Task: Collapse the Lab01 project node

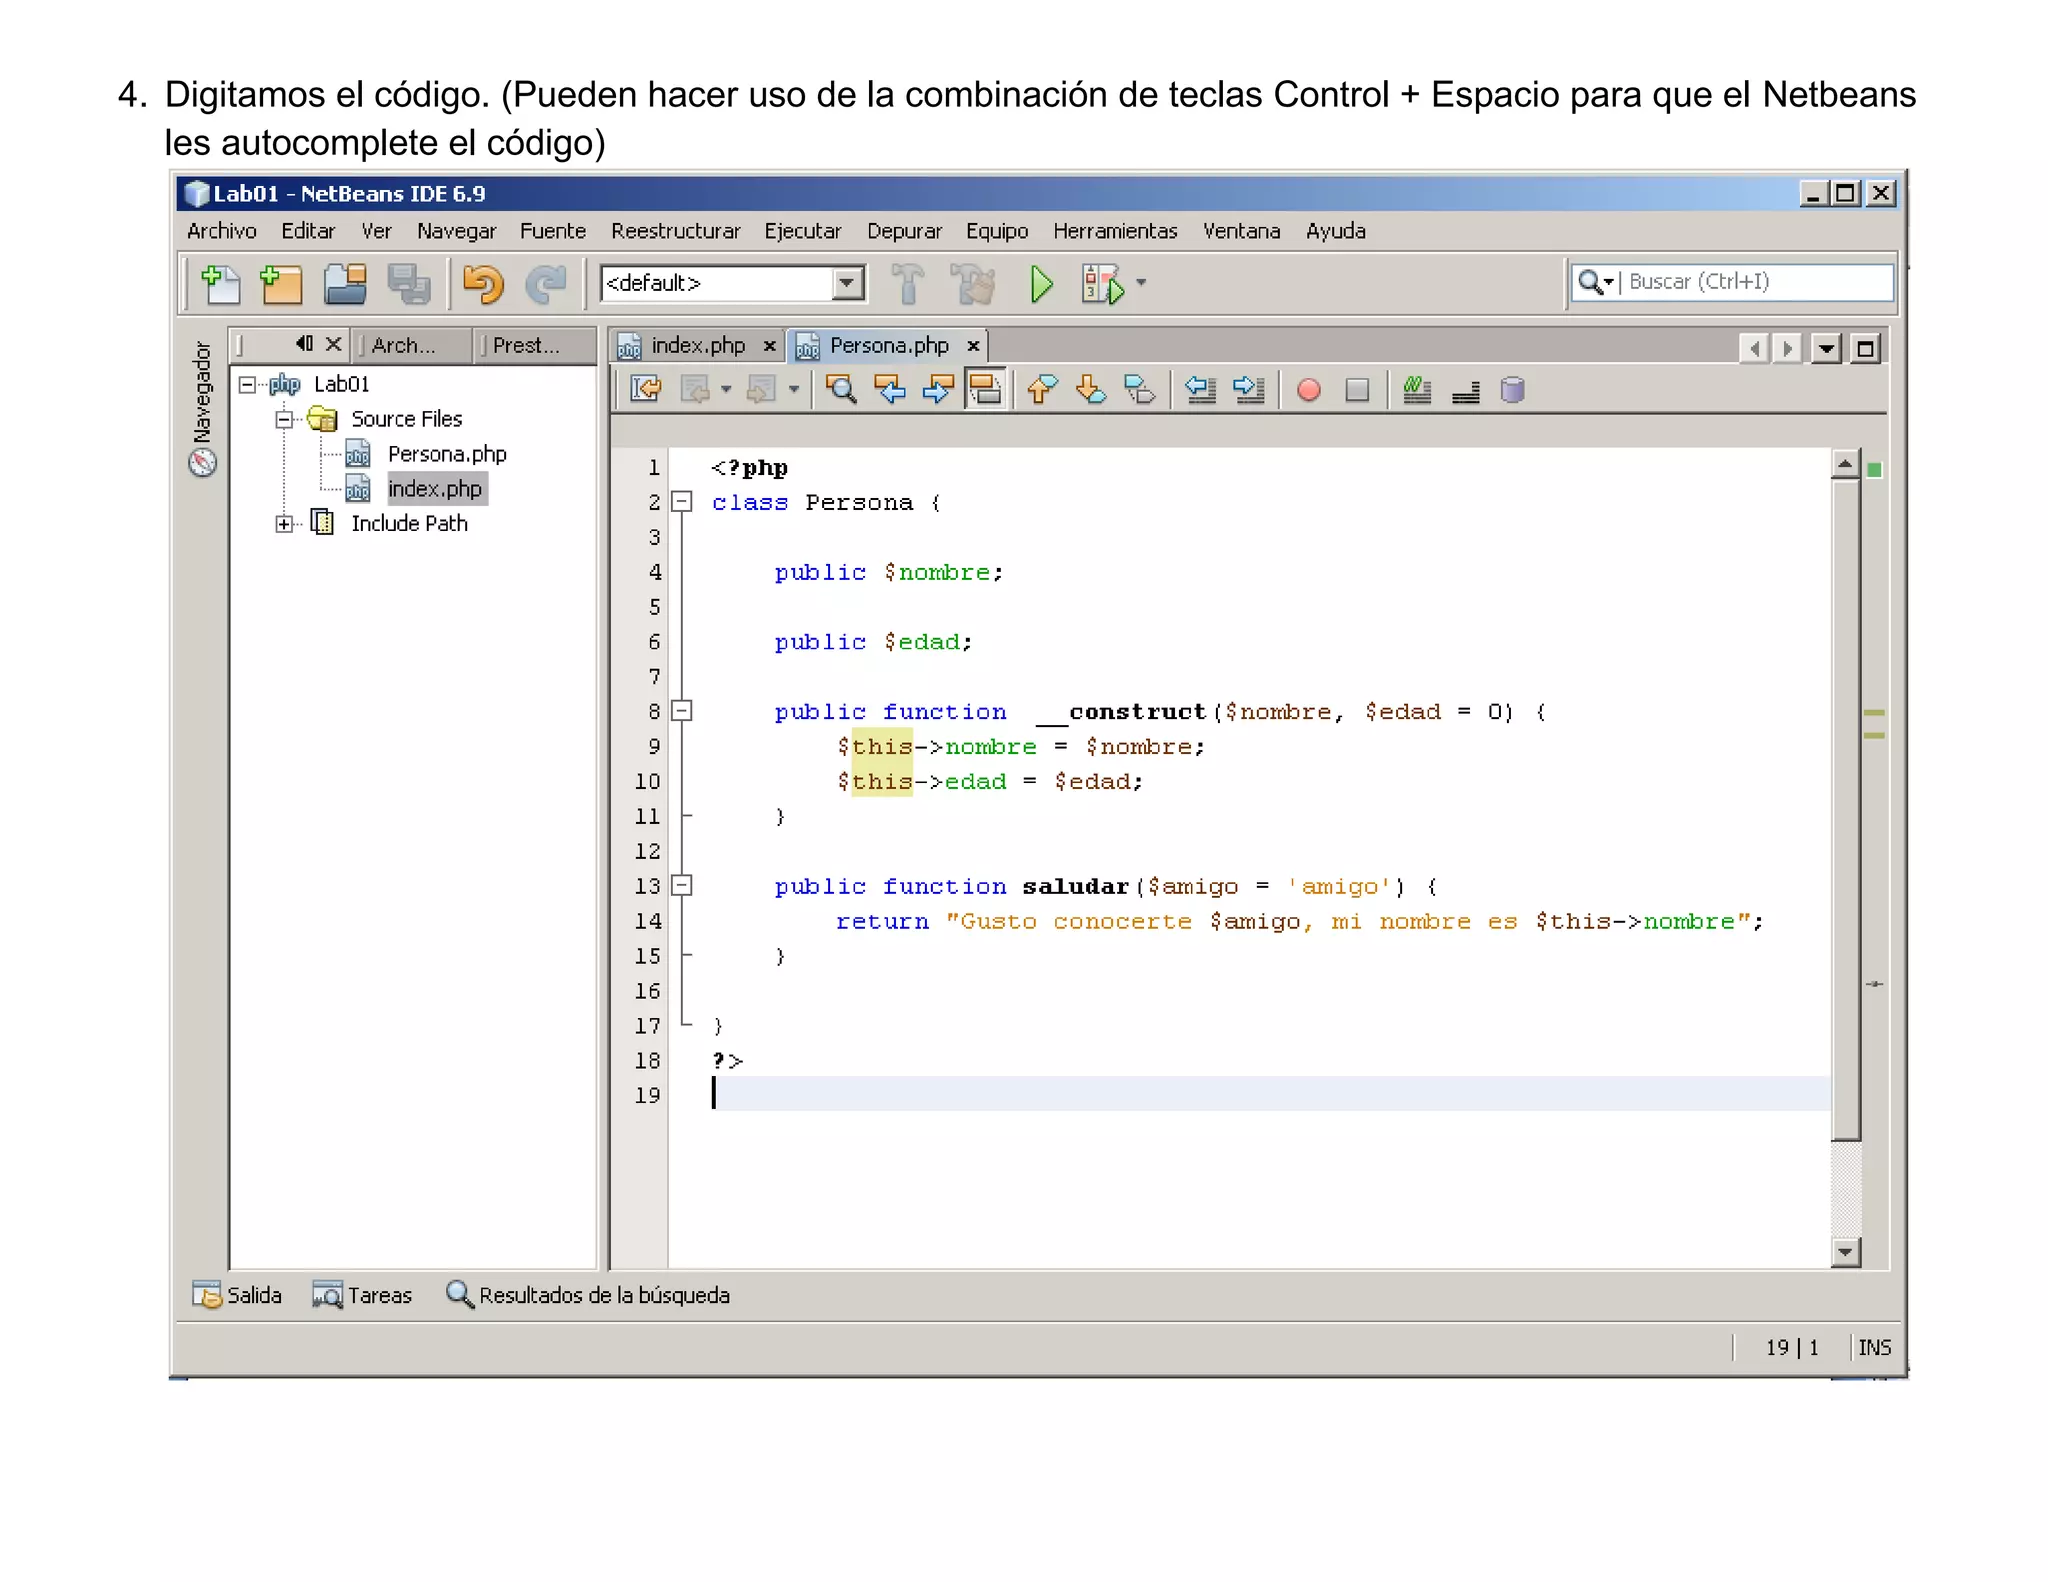Action: 247,384
